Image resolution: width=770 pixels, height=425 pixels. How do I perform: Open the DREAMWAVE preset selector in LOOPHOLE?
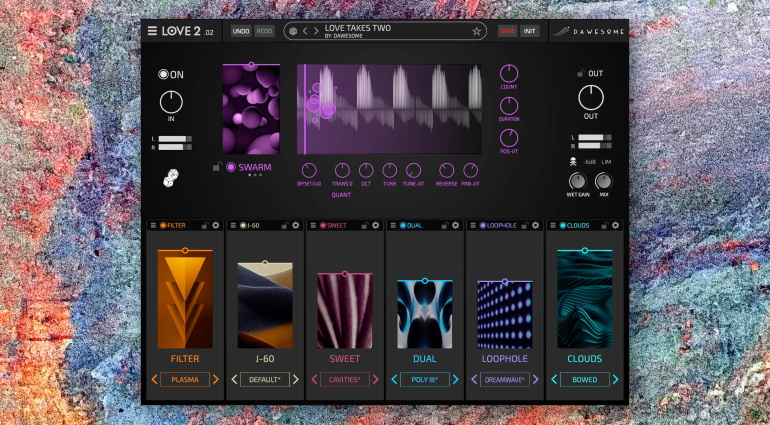point(504,379)
